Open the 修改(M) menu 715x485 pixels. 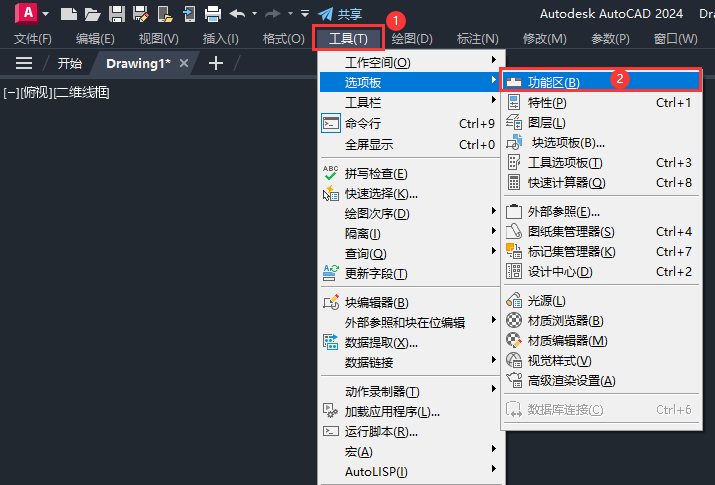tap(544, 39)
